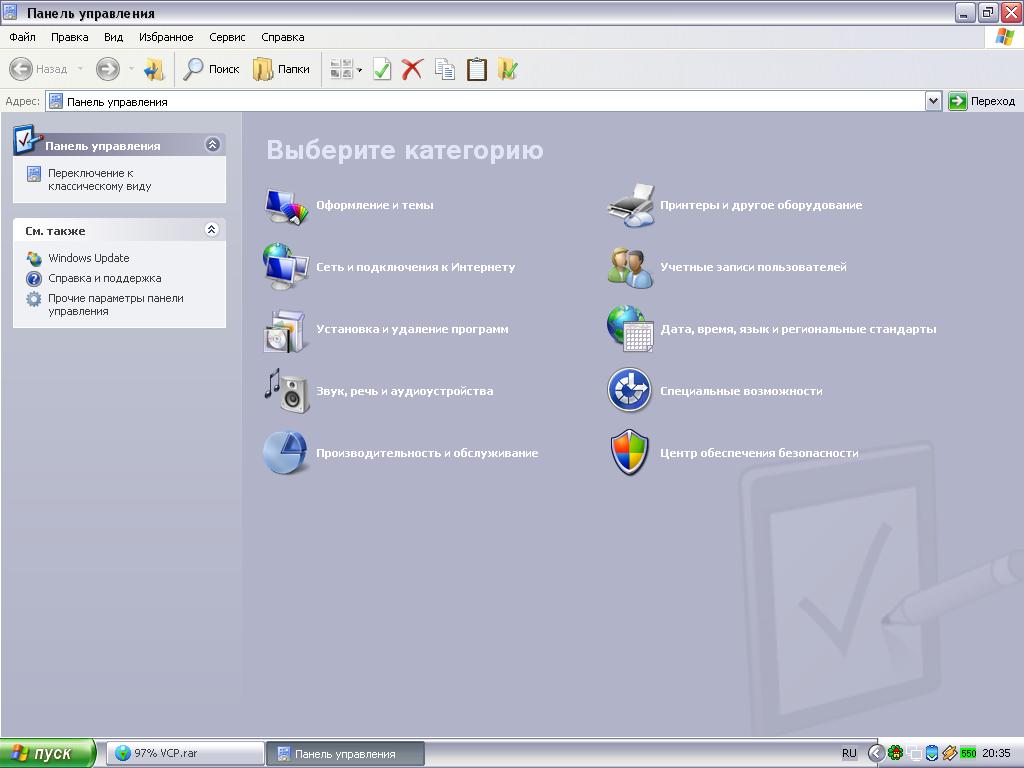
Task: Click the 20:35 system clock
Action: (x=997, y=753)
